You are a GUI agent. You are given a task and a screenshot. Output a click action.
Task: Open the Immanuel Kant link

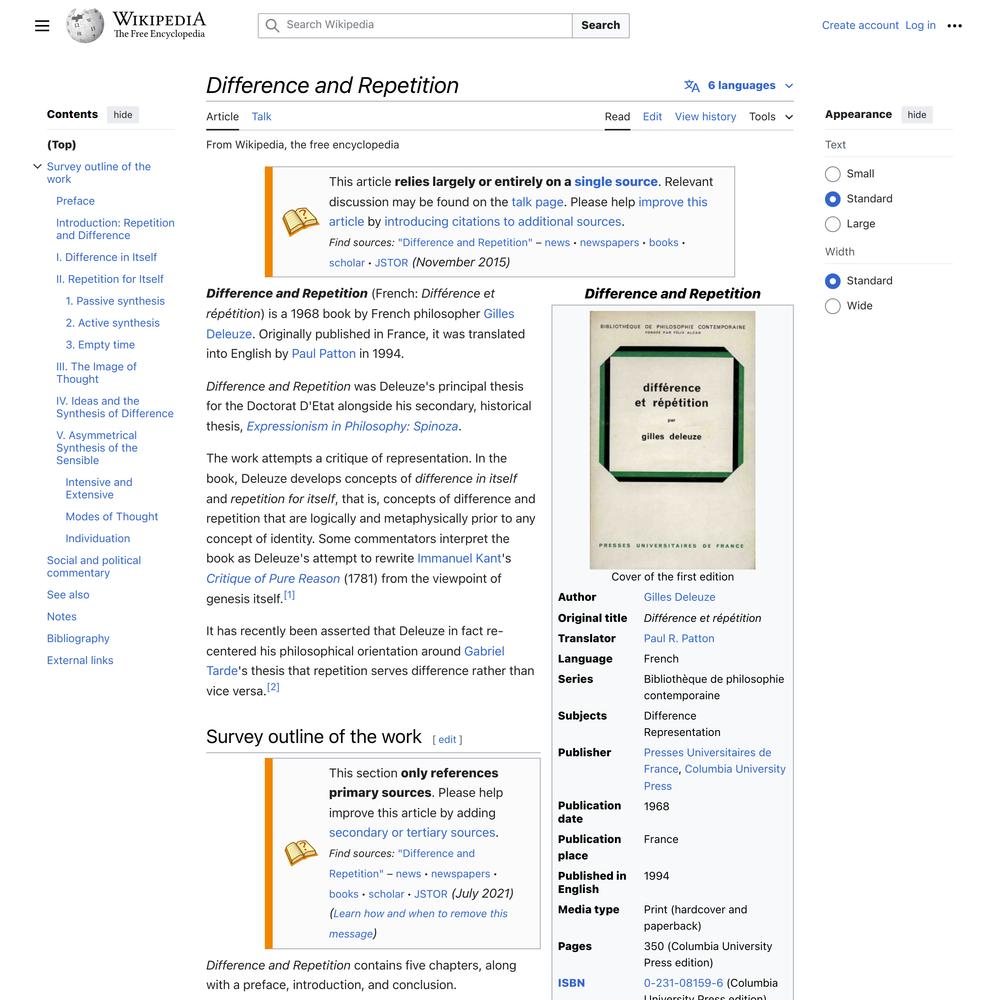click(x=459, y=559)
